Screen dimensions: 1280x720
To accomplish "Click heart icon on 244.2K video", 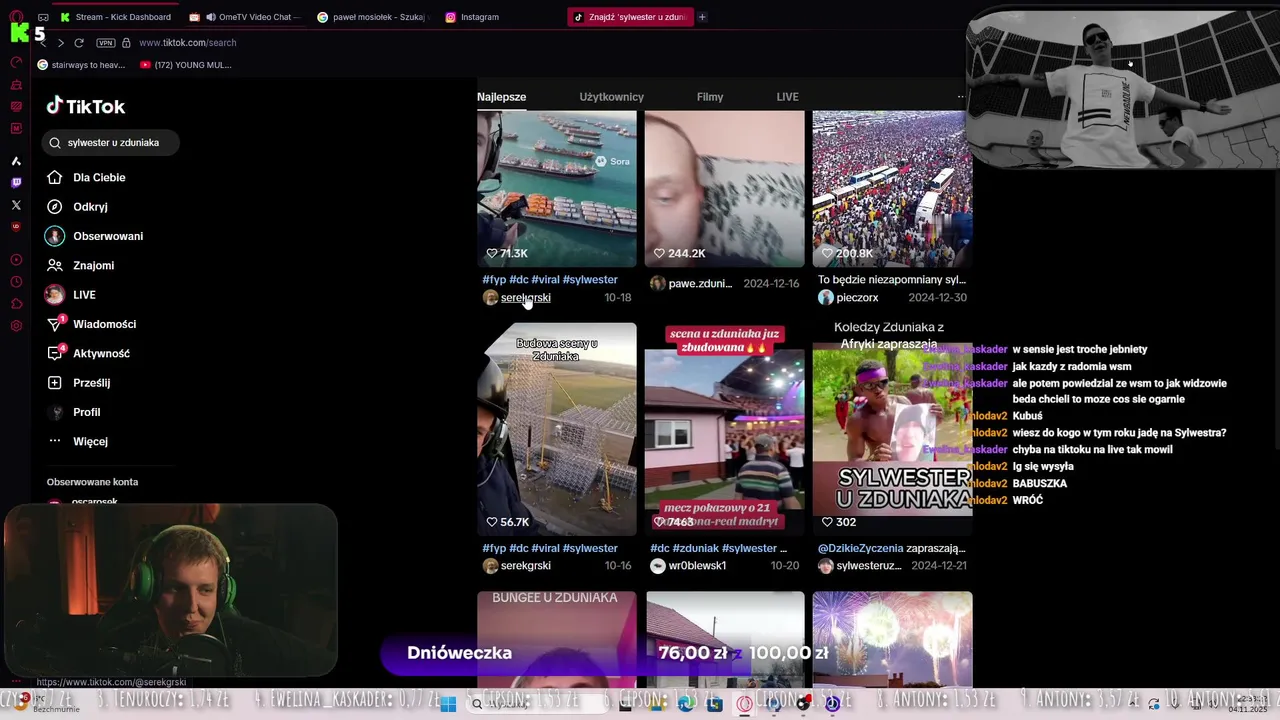I will pos(659,253).
